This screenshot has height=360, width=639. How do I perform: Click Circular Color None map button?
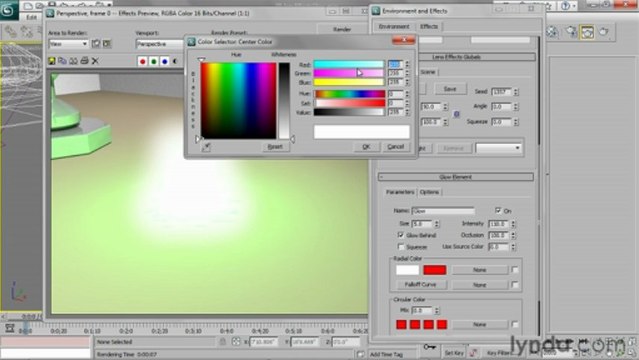(x=480, y=325)
